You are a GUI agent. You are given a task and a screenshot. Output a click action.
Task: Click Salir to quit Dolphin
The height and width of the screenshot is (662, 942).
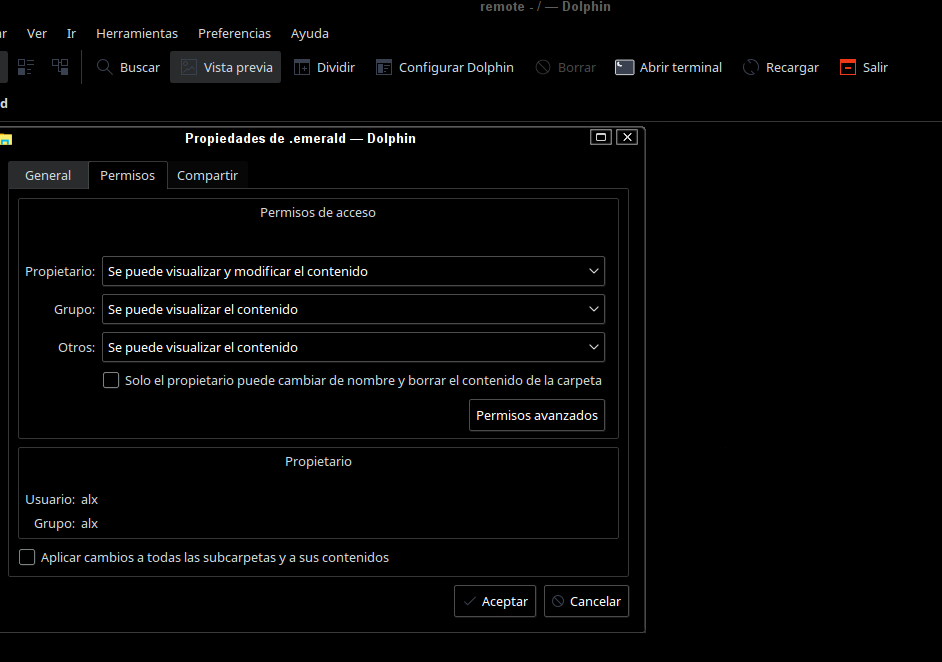[x=863, y=67]
